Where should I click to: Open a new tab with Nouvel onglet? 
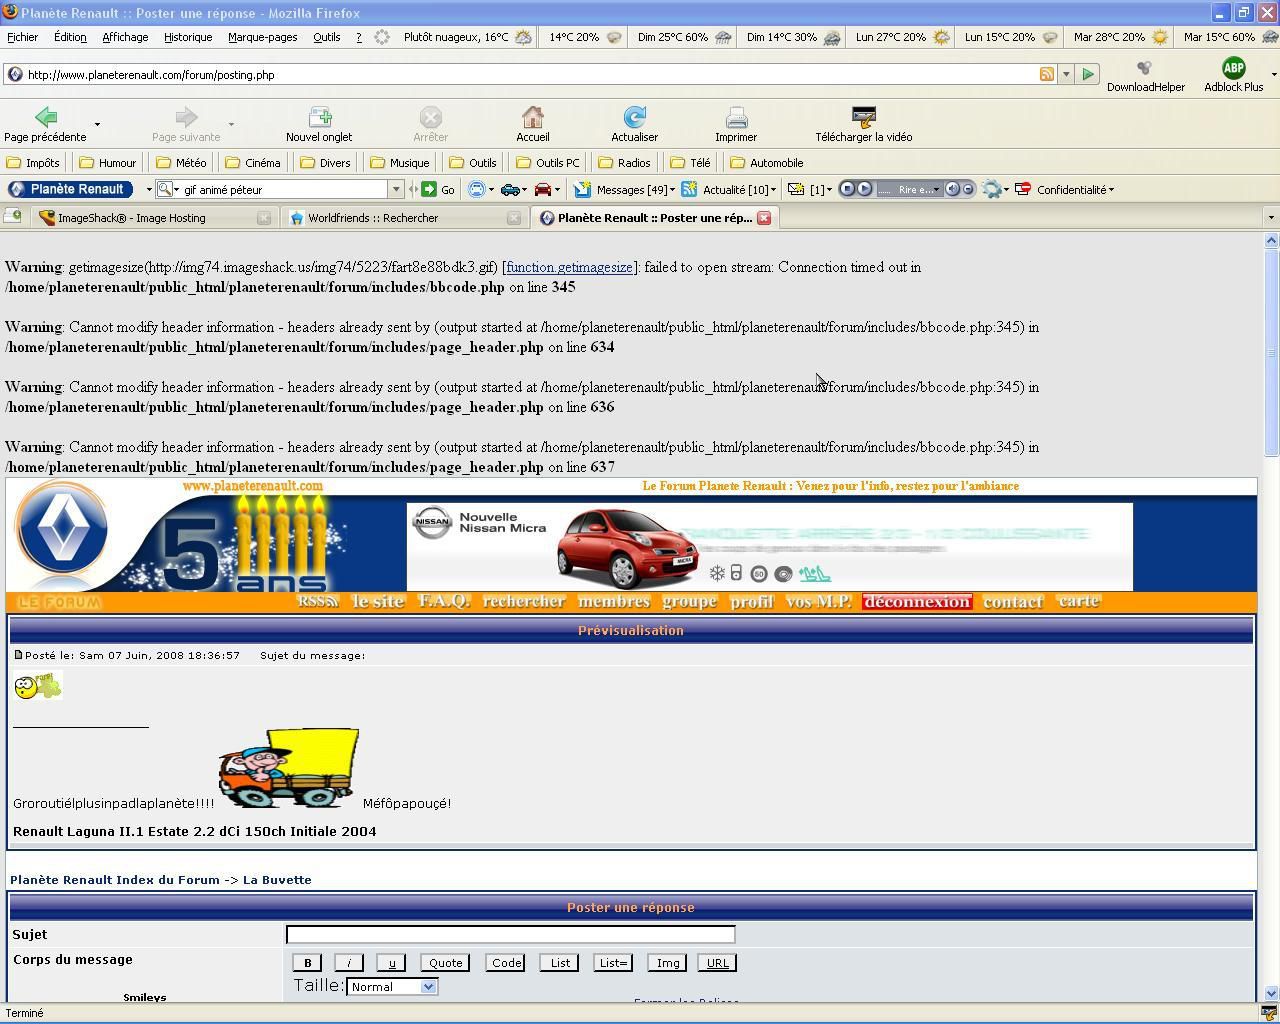[x=319, y=124]
